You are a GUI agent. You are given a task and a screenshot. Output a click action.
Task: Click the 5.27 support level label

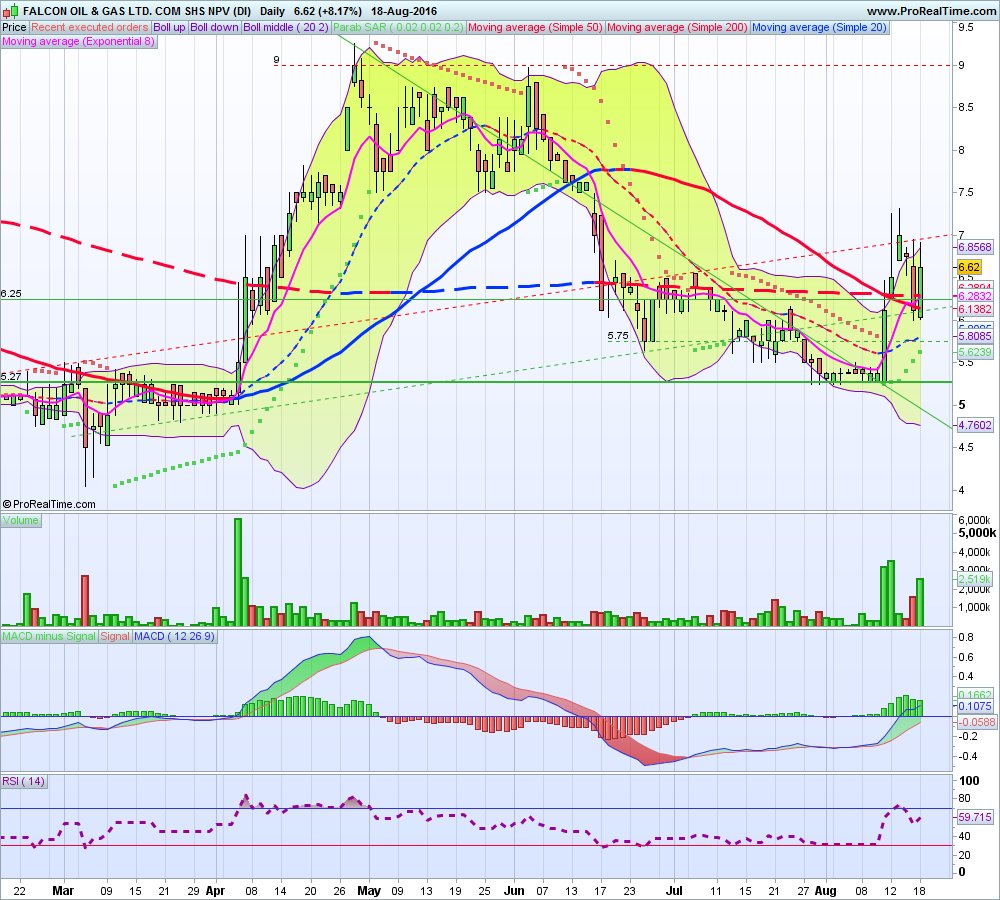click(x=11, y=377)
